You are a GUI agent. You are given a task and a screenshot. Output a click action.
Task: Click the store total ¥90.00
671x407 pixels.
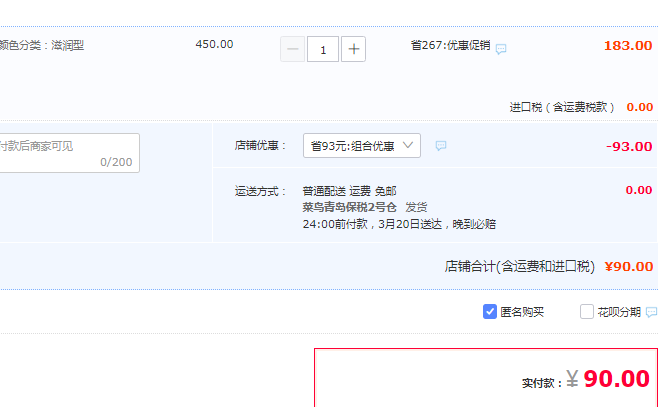(629, 267)
